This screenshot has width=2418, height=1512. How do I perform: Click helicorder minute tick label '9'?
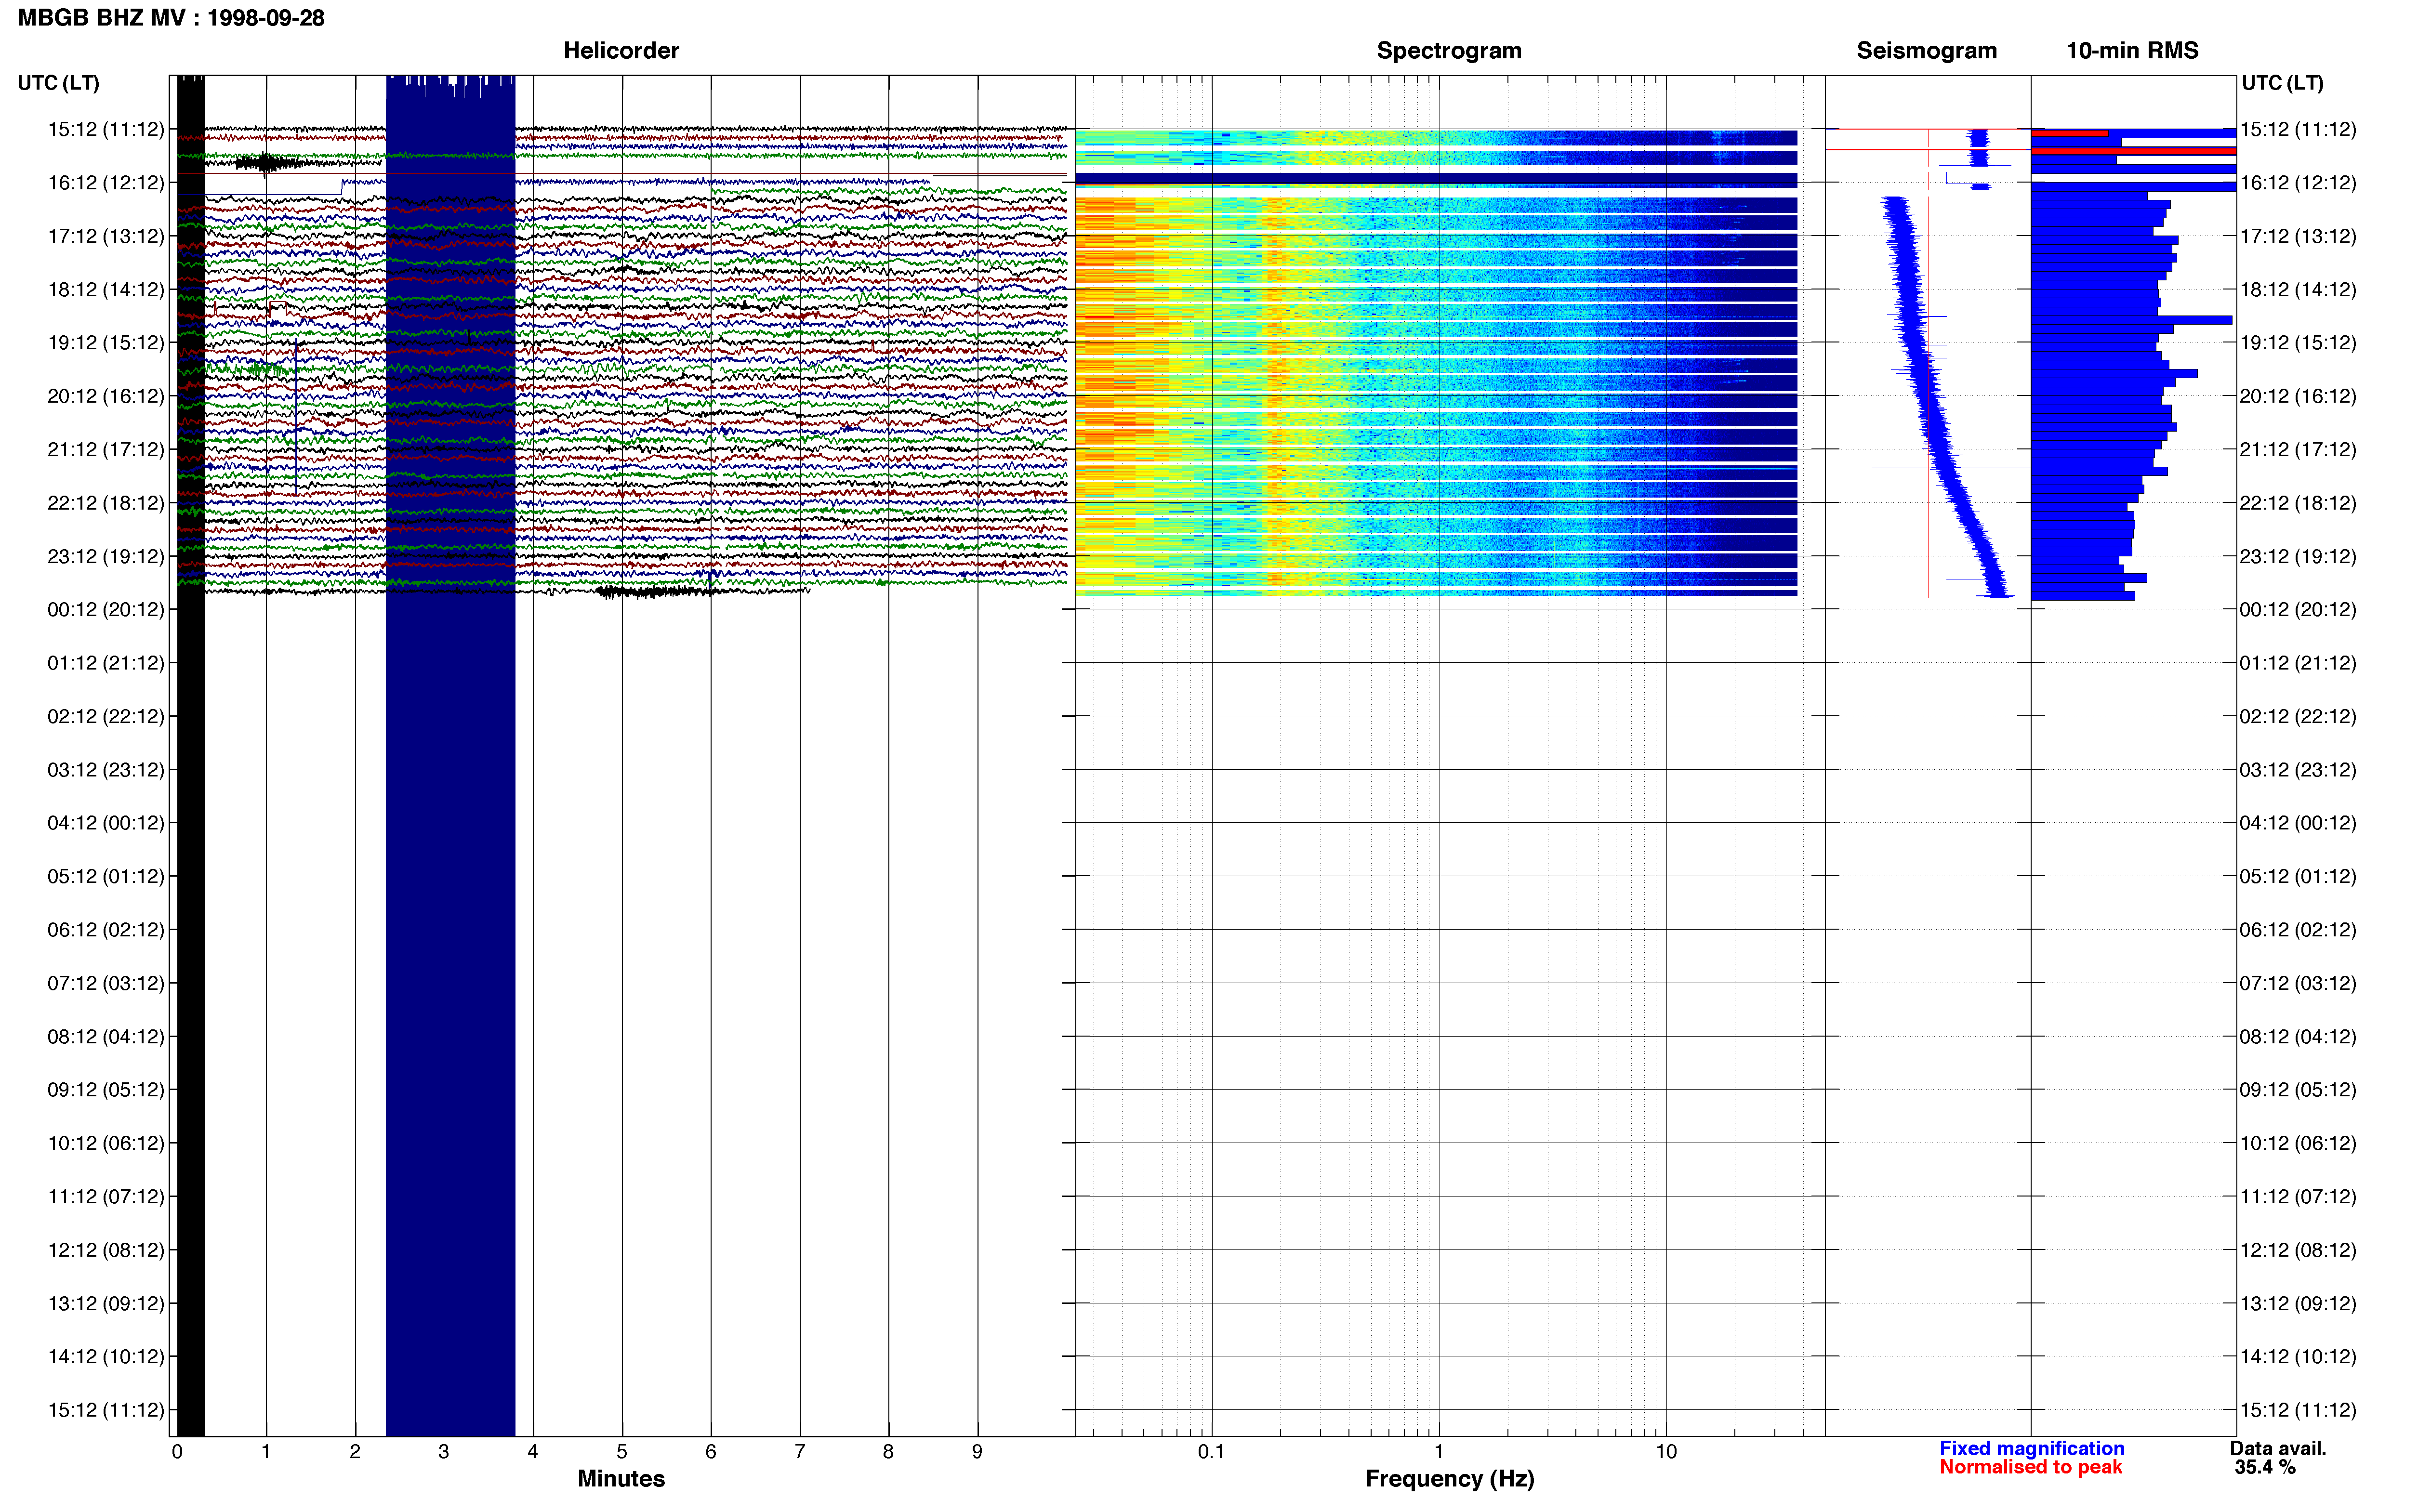pos(977,1452)
